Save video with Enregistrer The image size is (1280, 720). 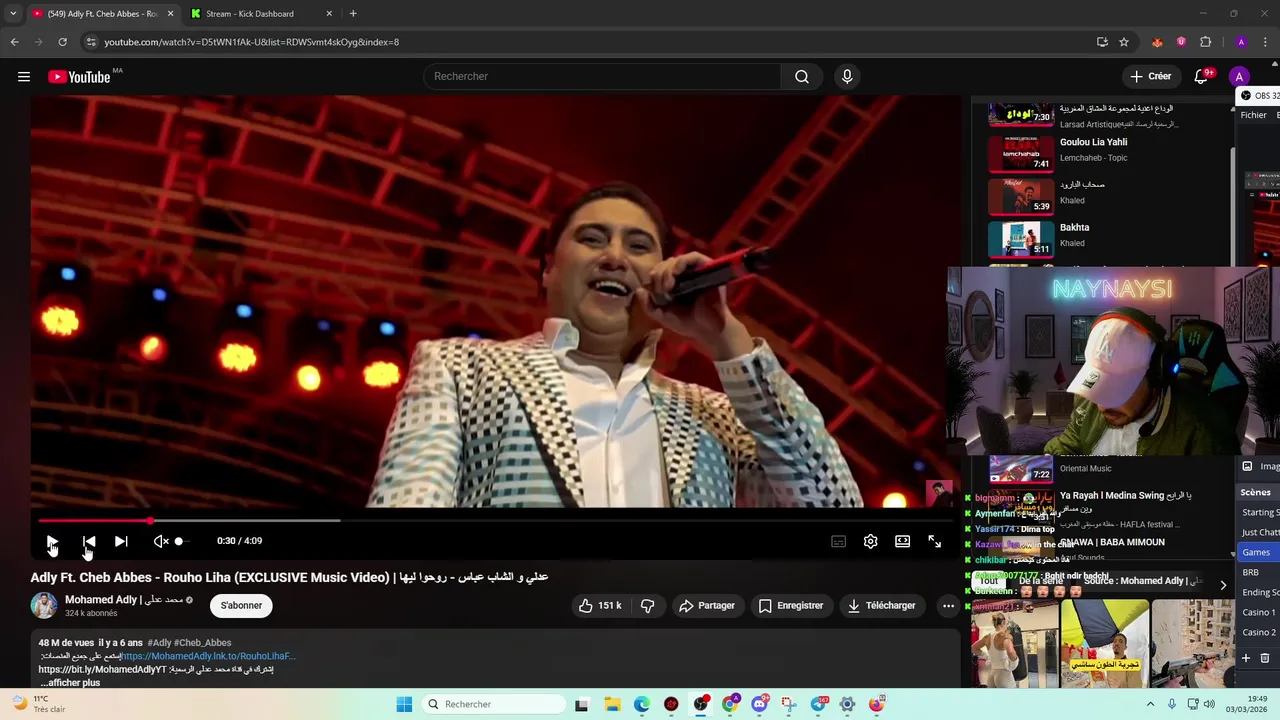click(x=791, y=605)
